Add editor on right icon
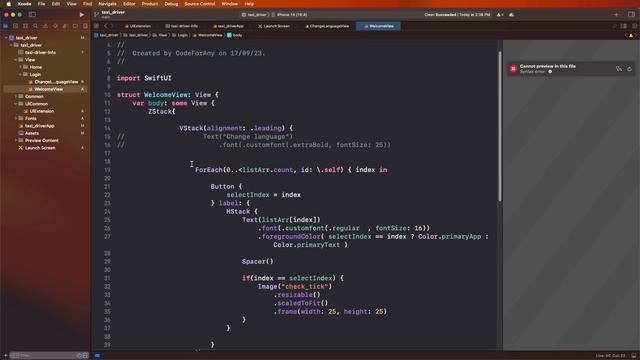This screenshot has width=640, height=360. [x=634, y=26]
